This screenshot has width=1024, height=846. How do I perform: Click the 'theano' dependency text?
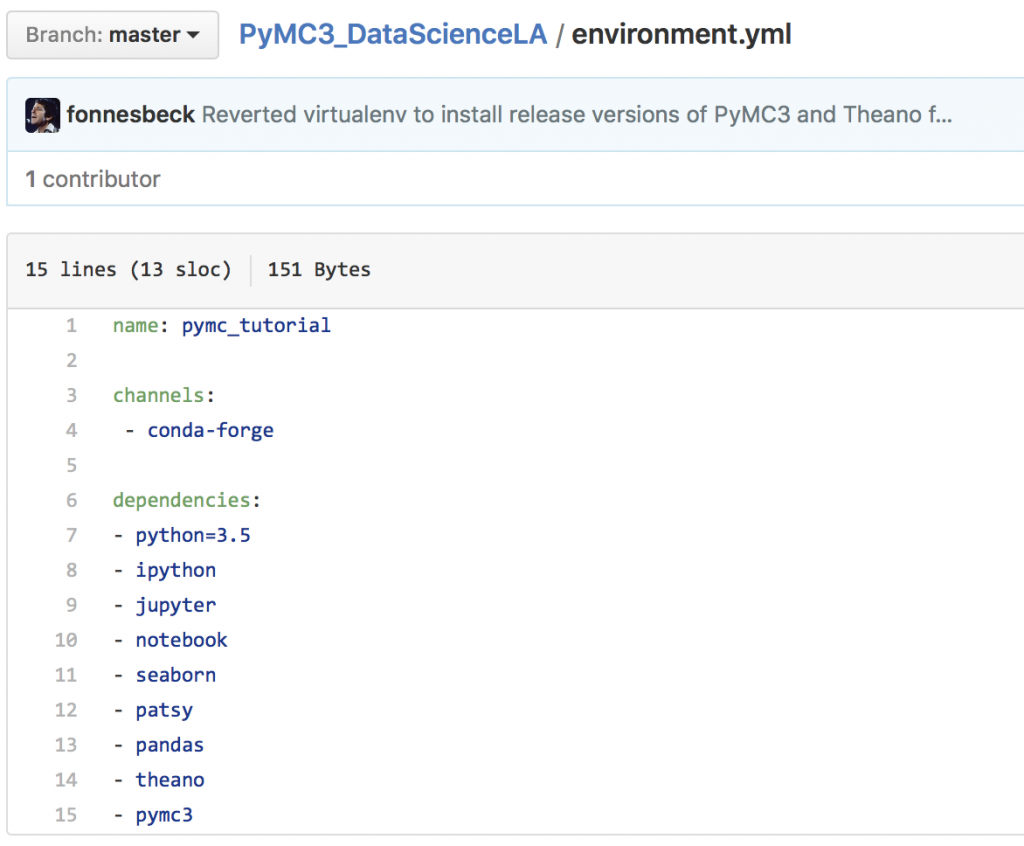(170, 780)
